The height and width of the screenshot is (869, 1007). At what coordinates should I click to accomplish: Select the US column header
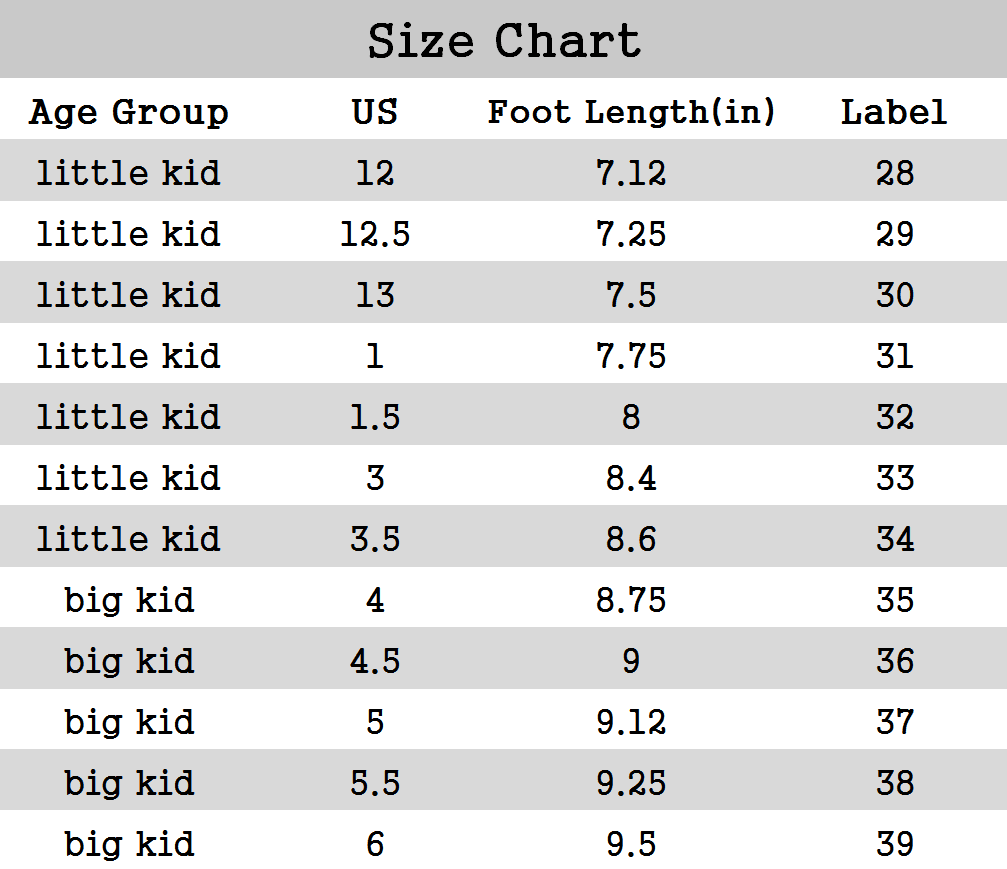tap(375, 111)
